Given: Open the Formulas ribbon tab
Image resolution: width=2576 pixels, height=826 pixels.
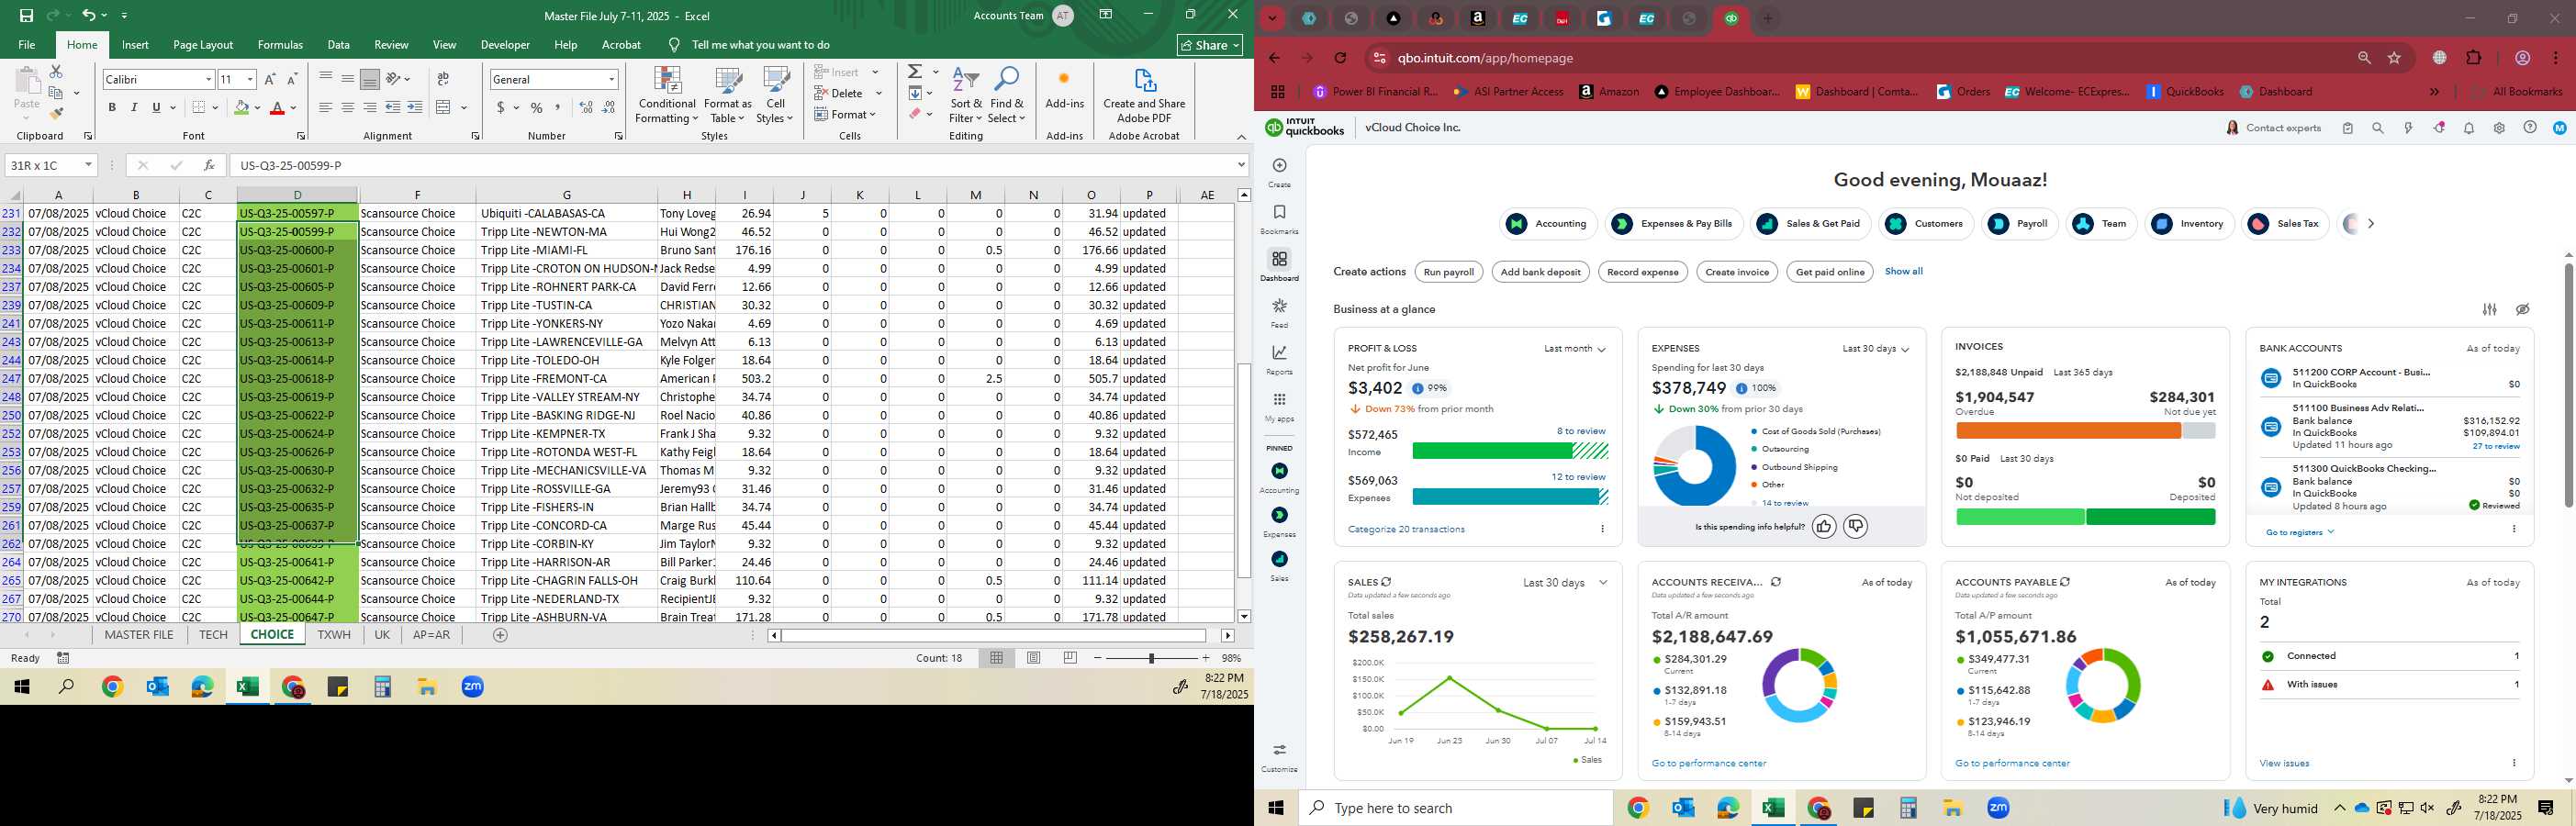Looking at the screenshot, I should click(x=280, y=45).
